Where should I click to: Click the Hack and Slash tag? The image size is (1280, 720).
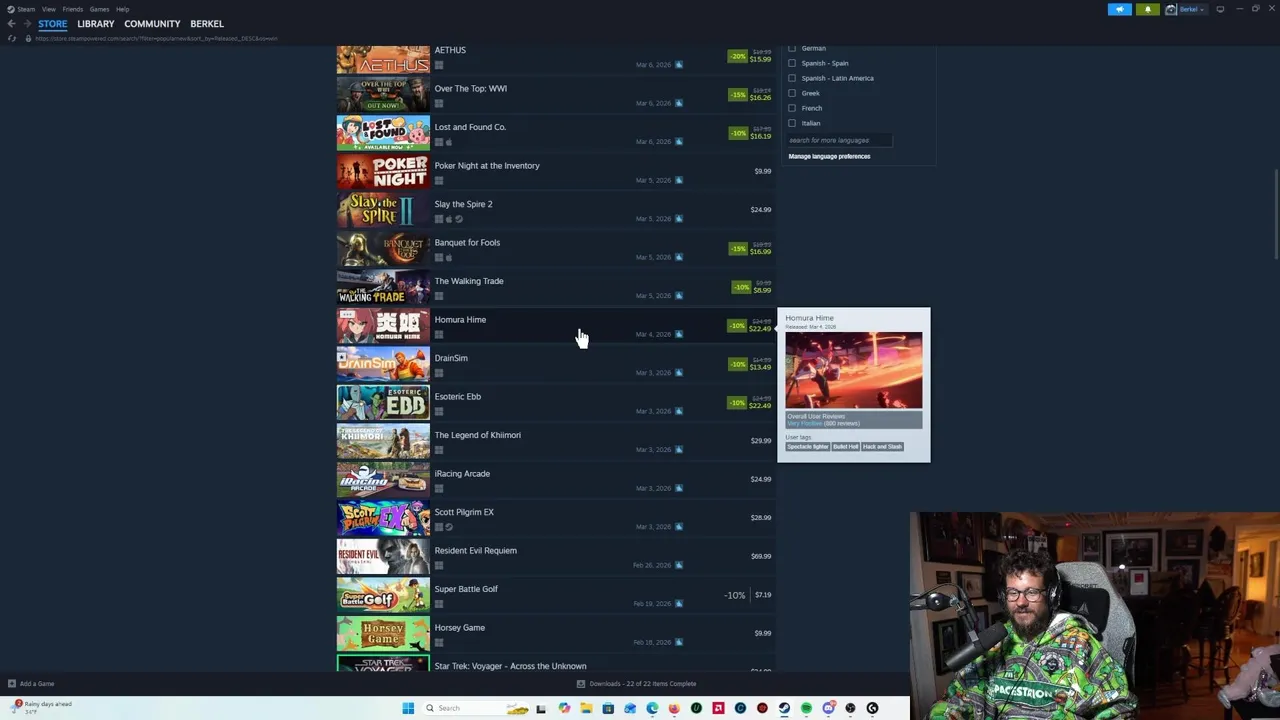point(882,447)
